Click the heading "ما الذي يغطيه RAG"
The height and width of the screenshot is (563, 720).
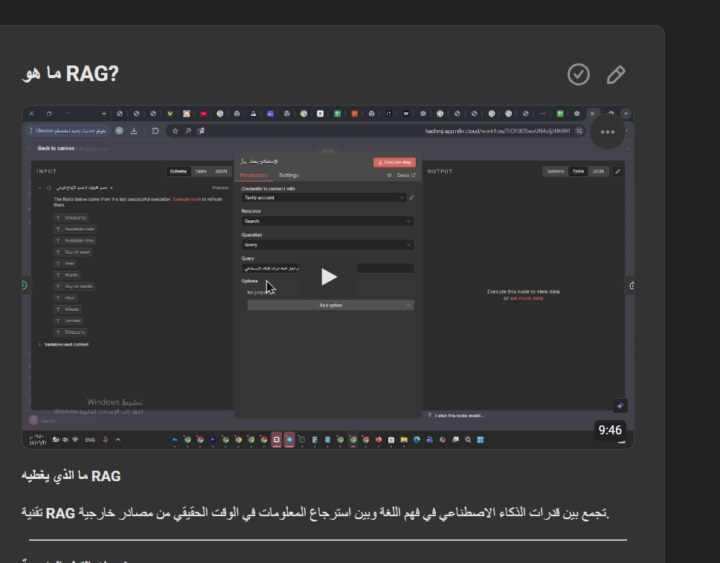pyautogui.click(x=71, y=476)
